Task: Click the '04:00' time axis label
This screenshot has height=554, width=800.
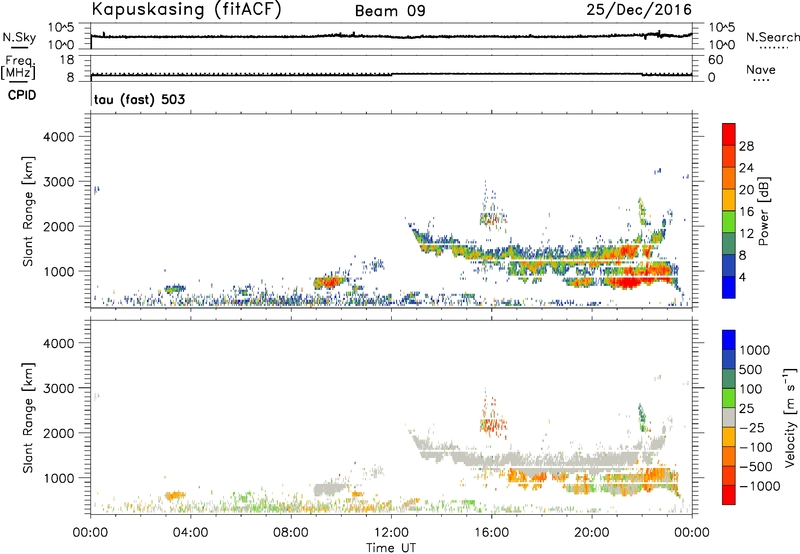Action: 190,533
